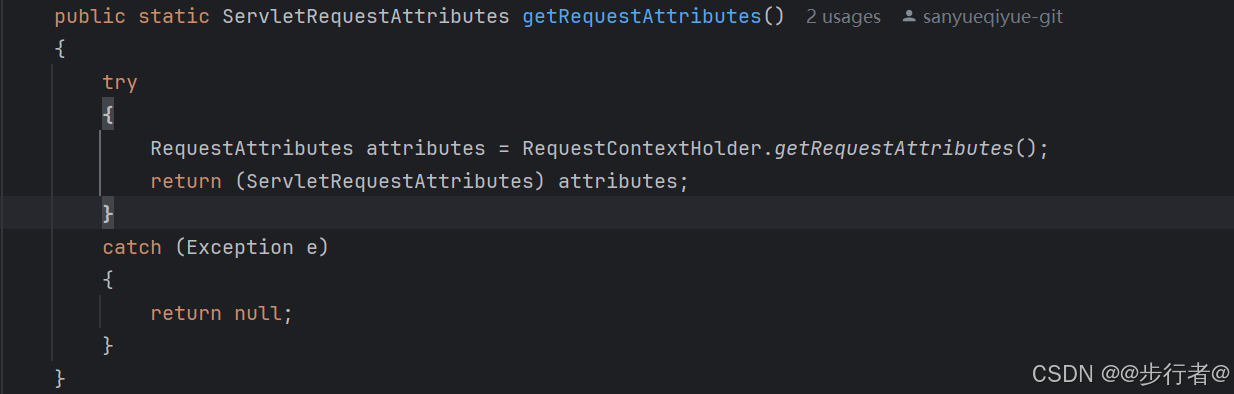
Task: Click the RequestAttributes type on the variable line
Action: [252, 149]
